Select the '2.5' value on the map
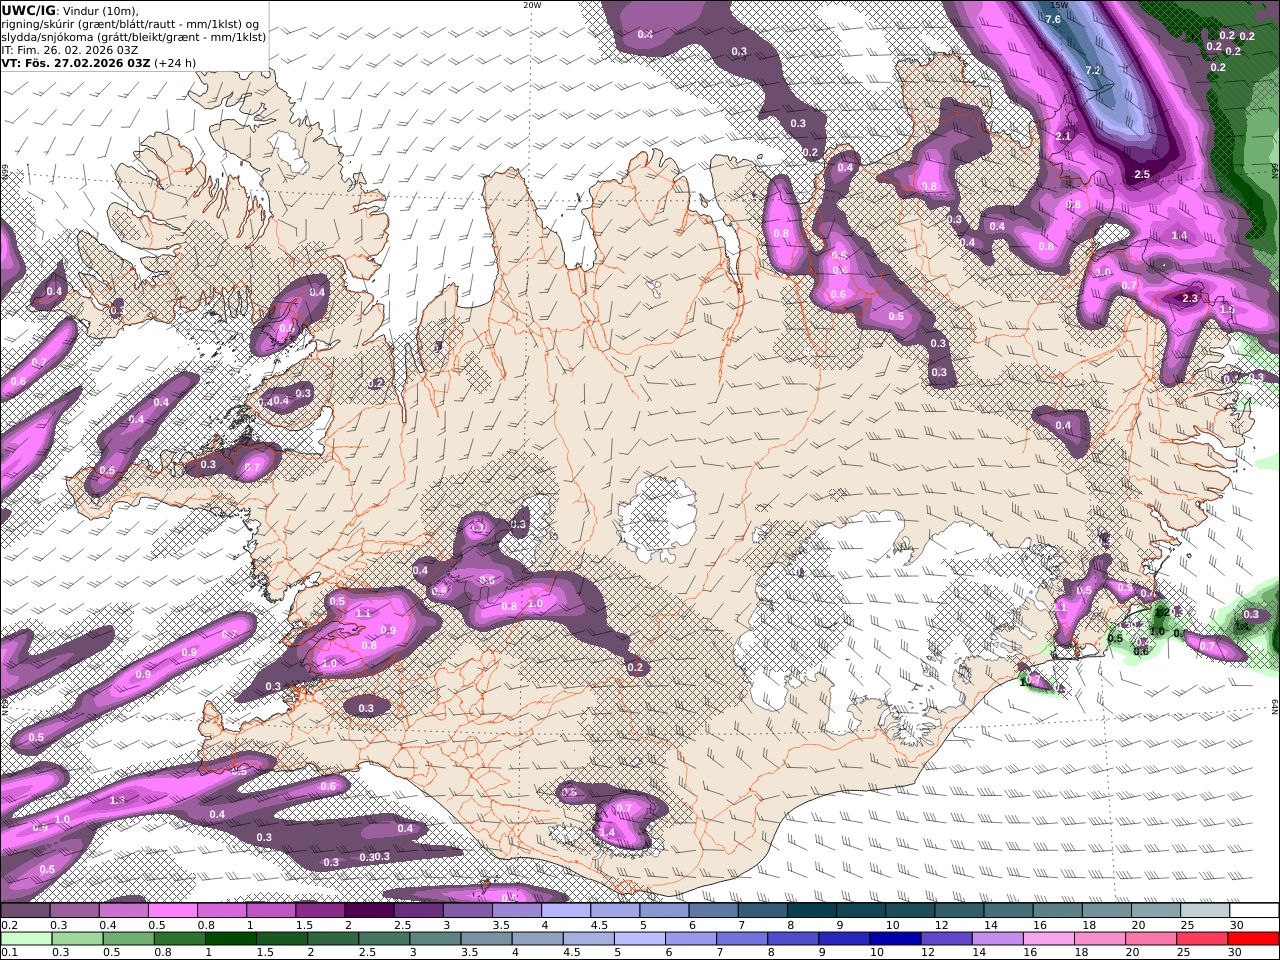The image size is (1280, 960). (1142, 174)
